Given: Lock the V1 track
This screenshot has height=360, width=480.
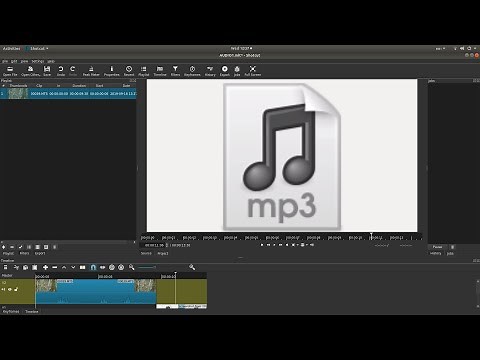Looking at the screenshot, I should (16, 289).
